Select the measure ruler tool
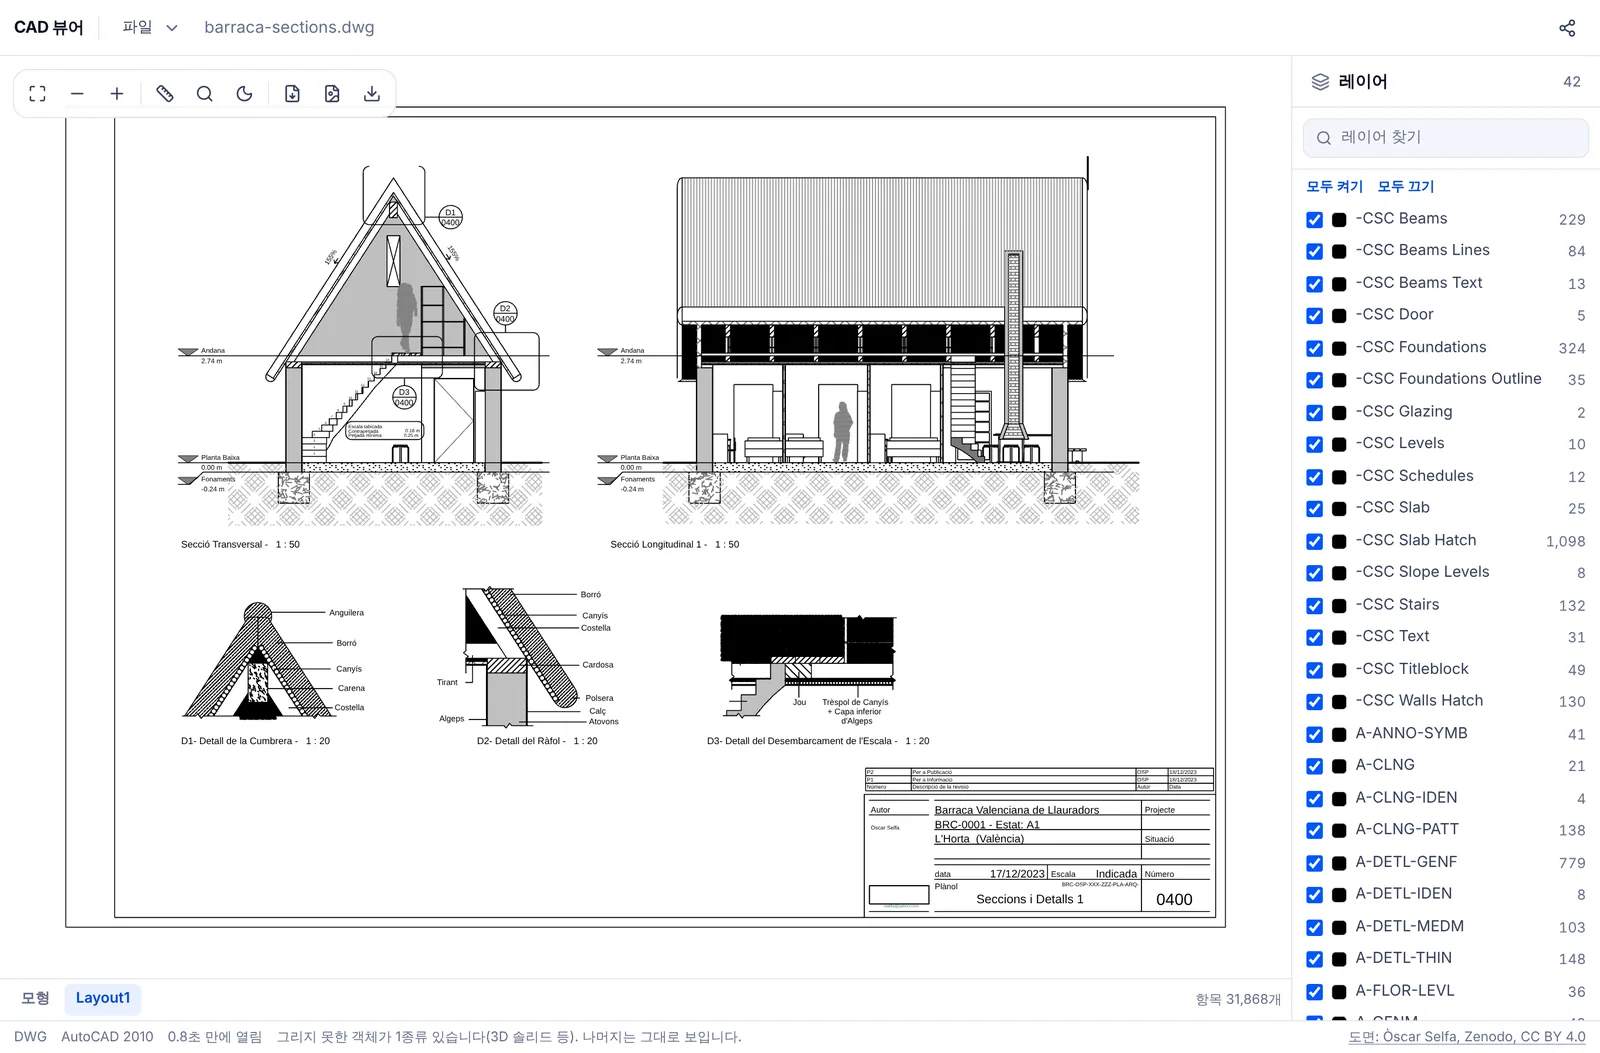 165,94
